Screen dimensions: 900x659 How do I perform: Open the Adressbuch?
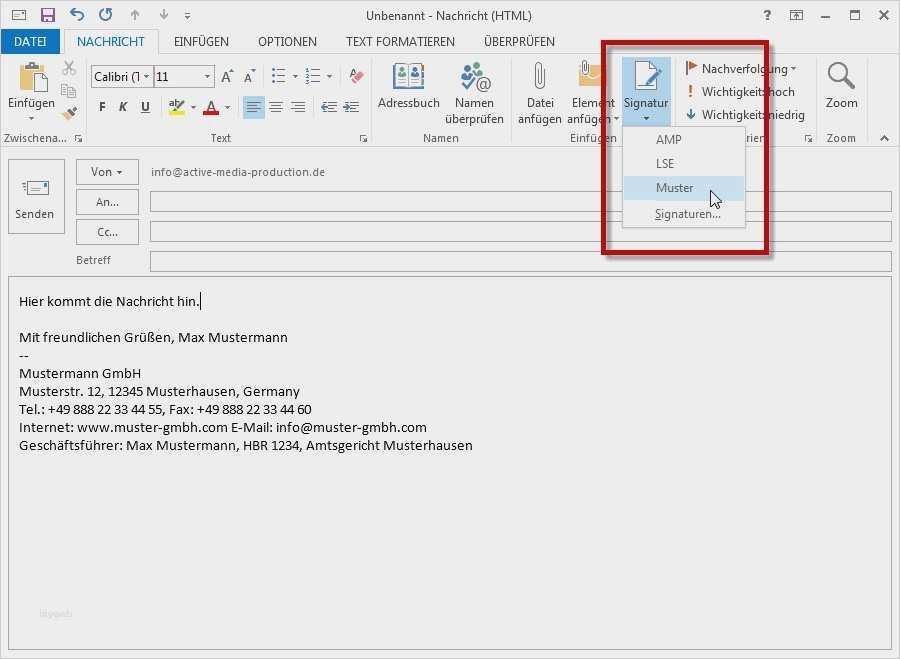pos(408,88)
